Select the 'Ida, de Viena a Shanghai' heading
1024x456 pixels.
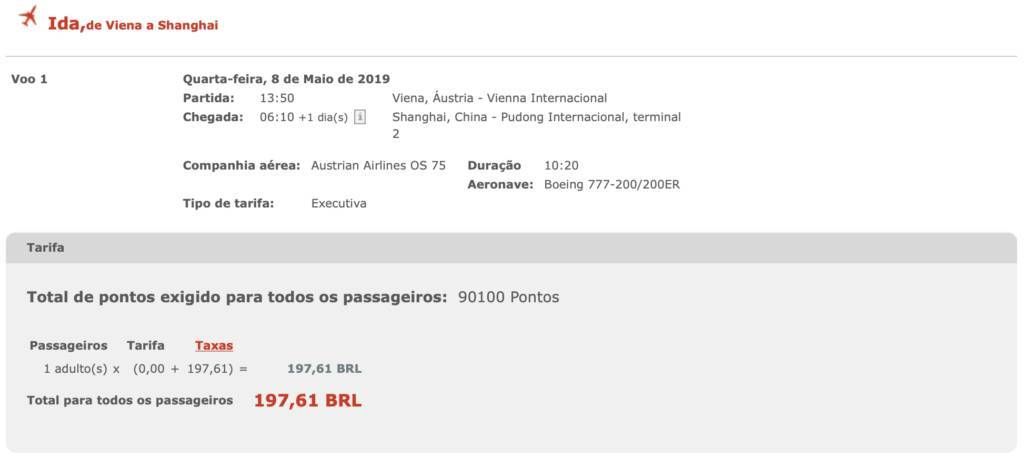coord(133,25)
